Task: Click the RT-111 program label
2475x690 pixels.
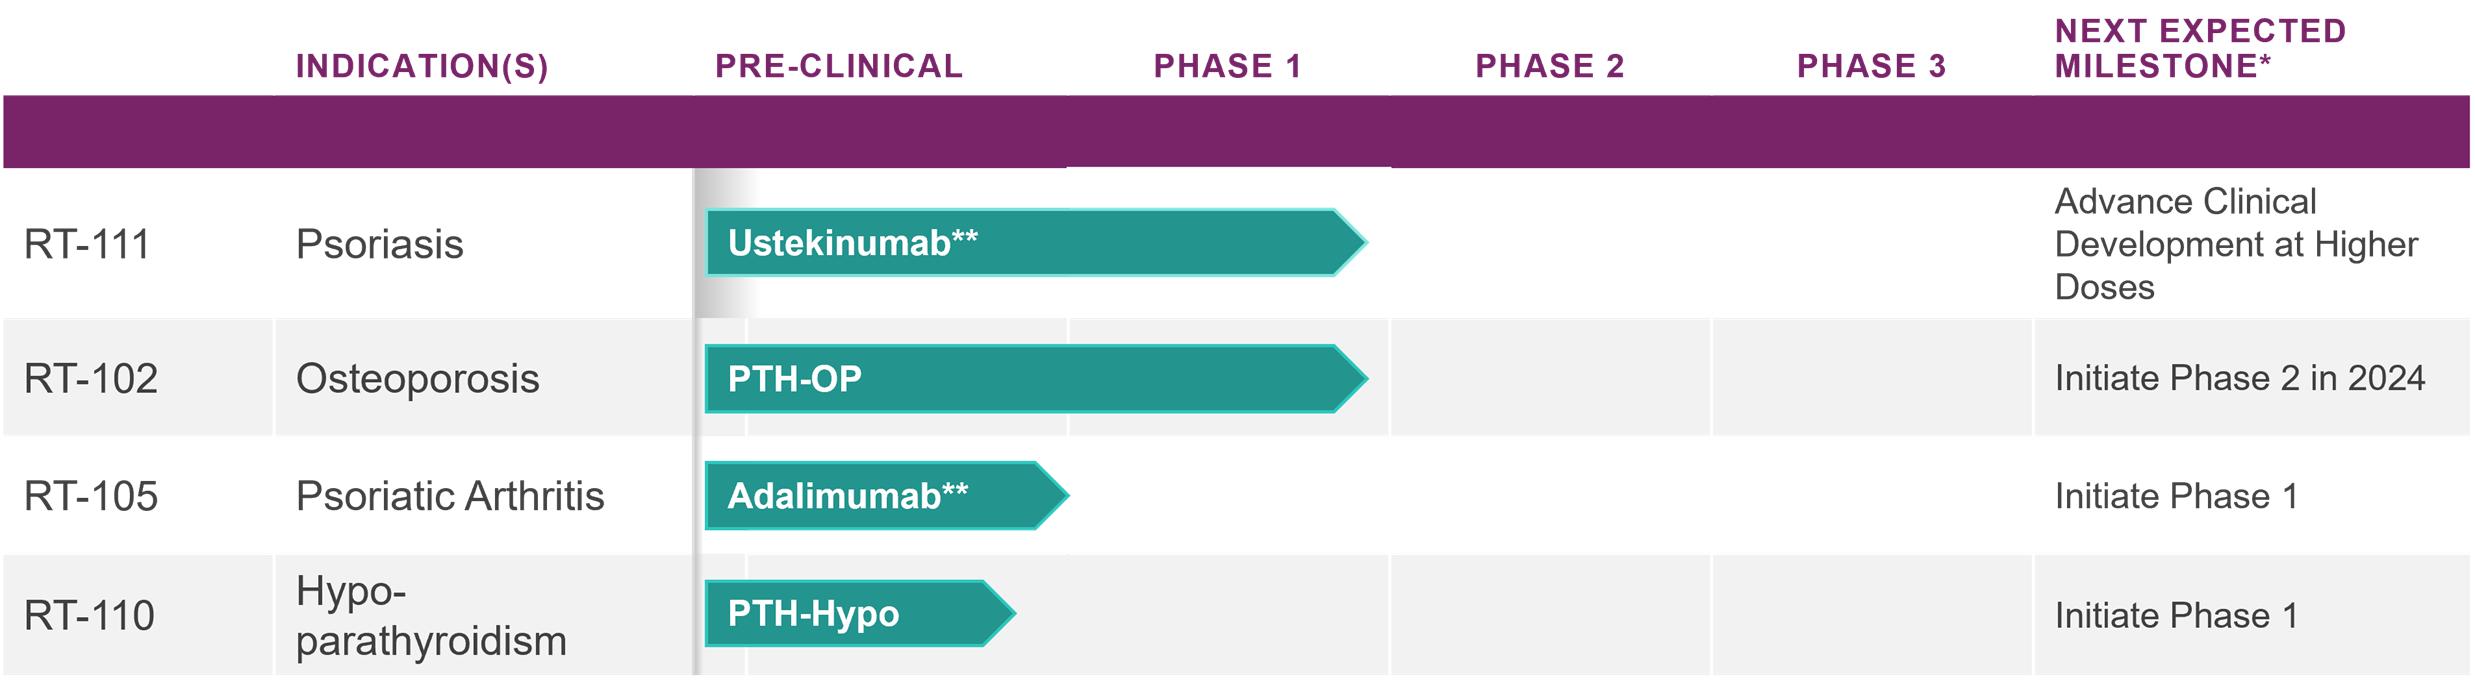Action: [87, 244]
